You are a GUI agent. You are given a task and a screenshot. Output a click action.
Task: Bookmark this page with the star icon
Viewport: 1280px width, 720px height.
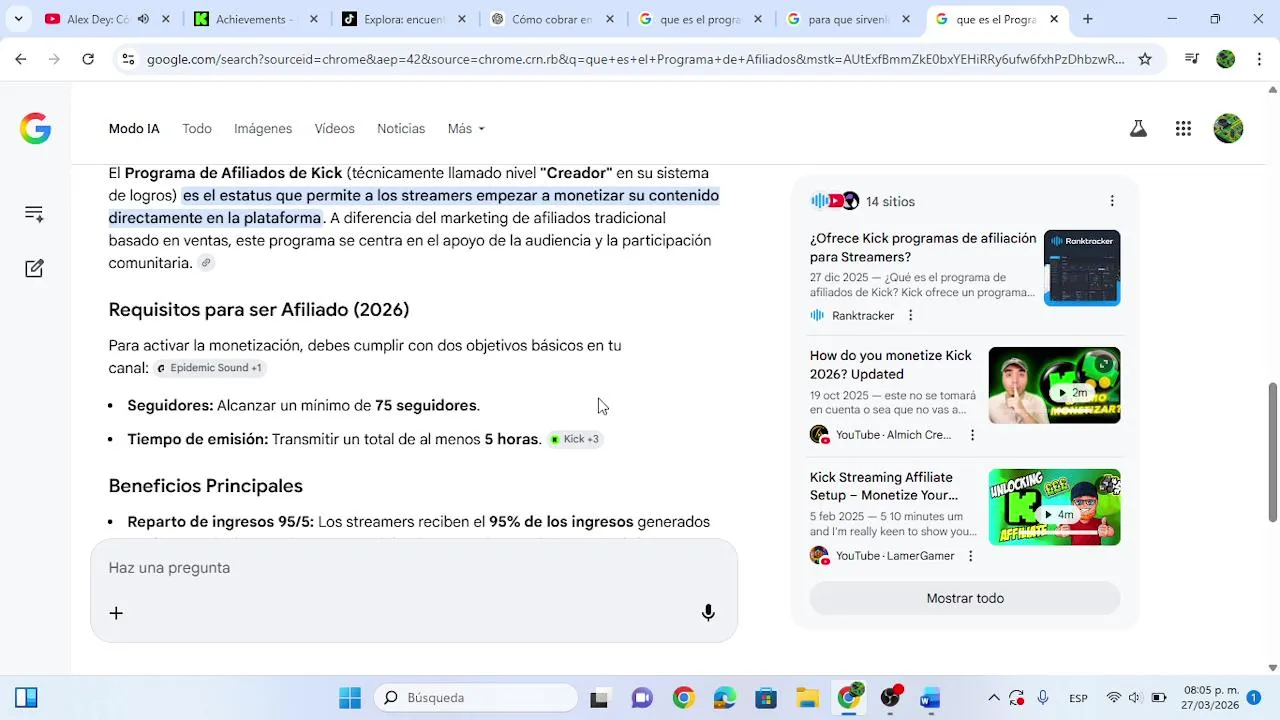pos(1145,59)
